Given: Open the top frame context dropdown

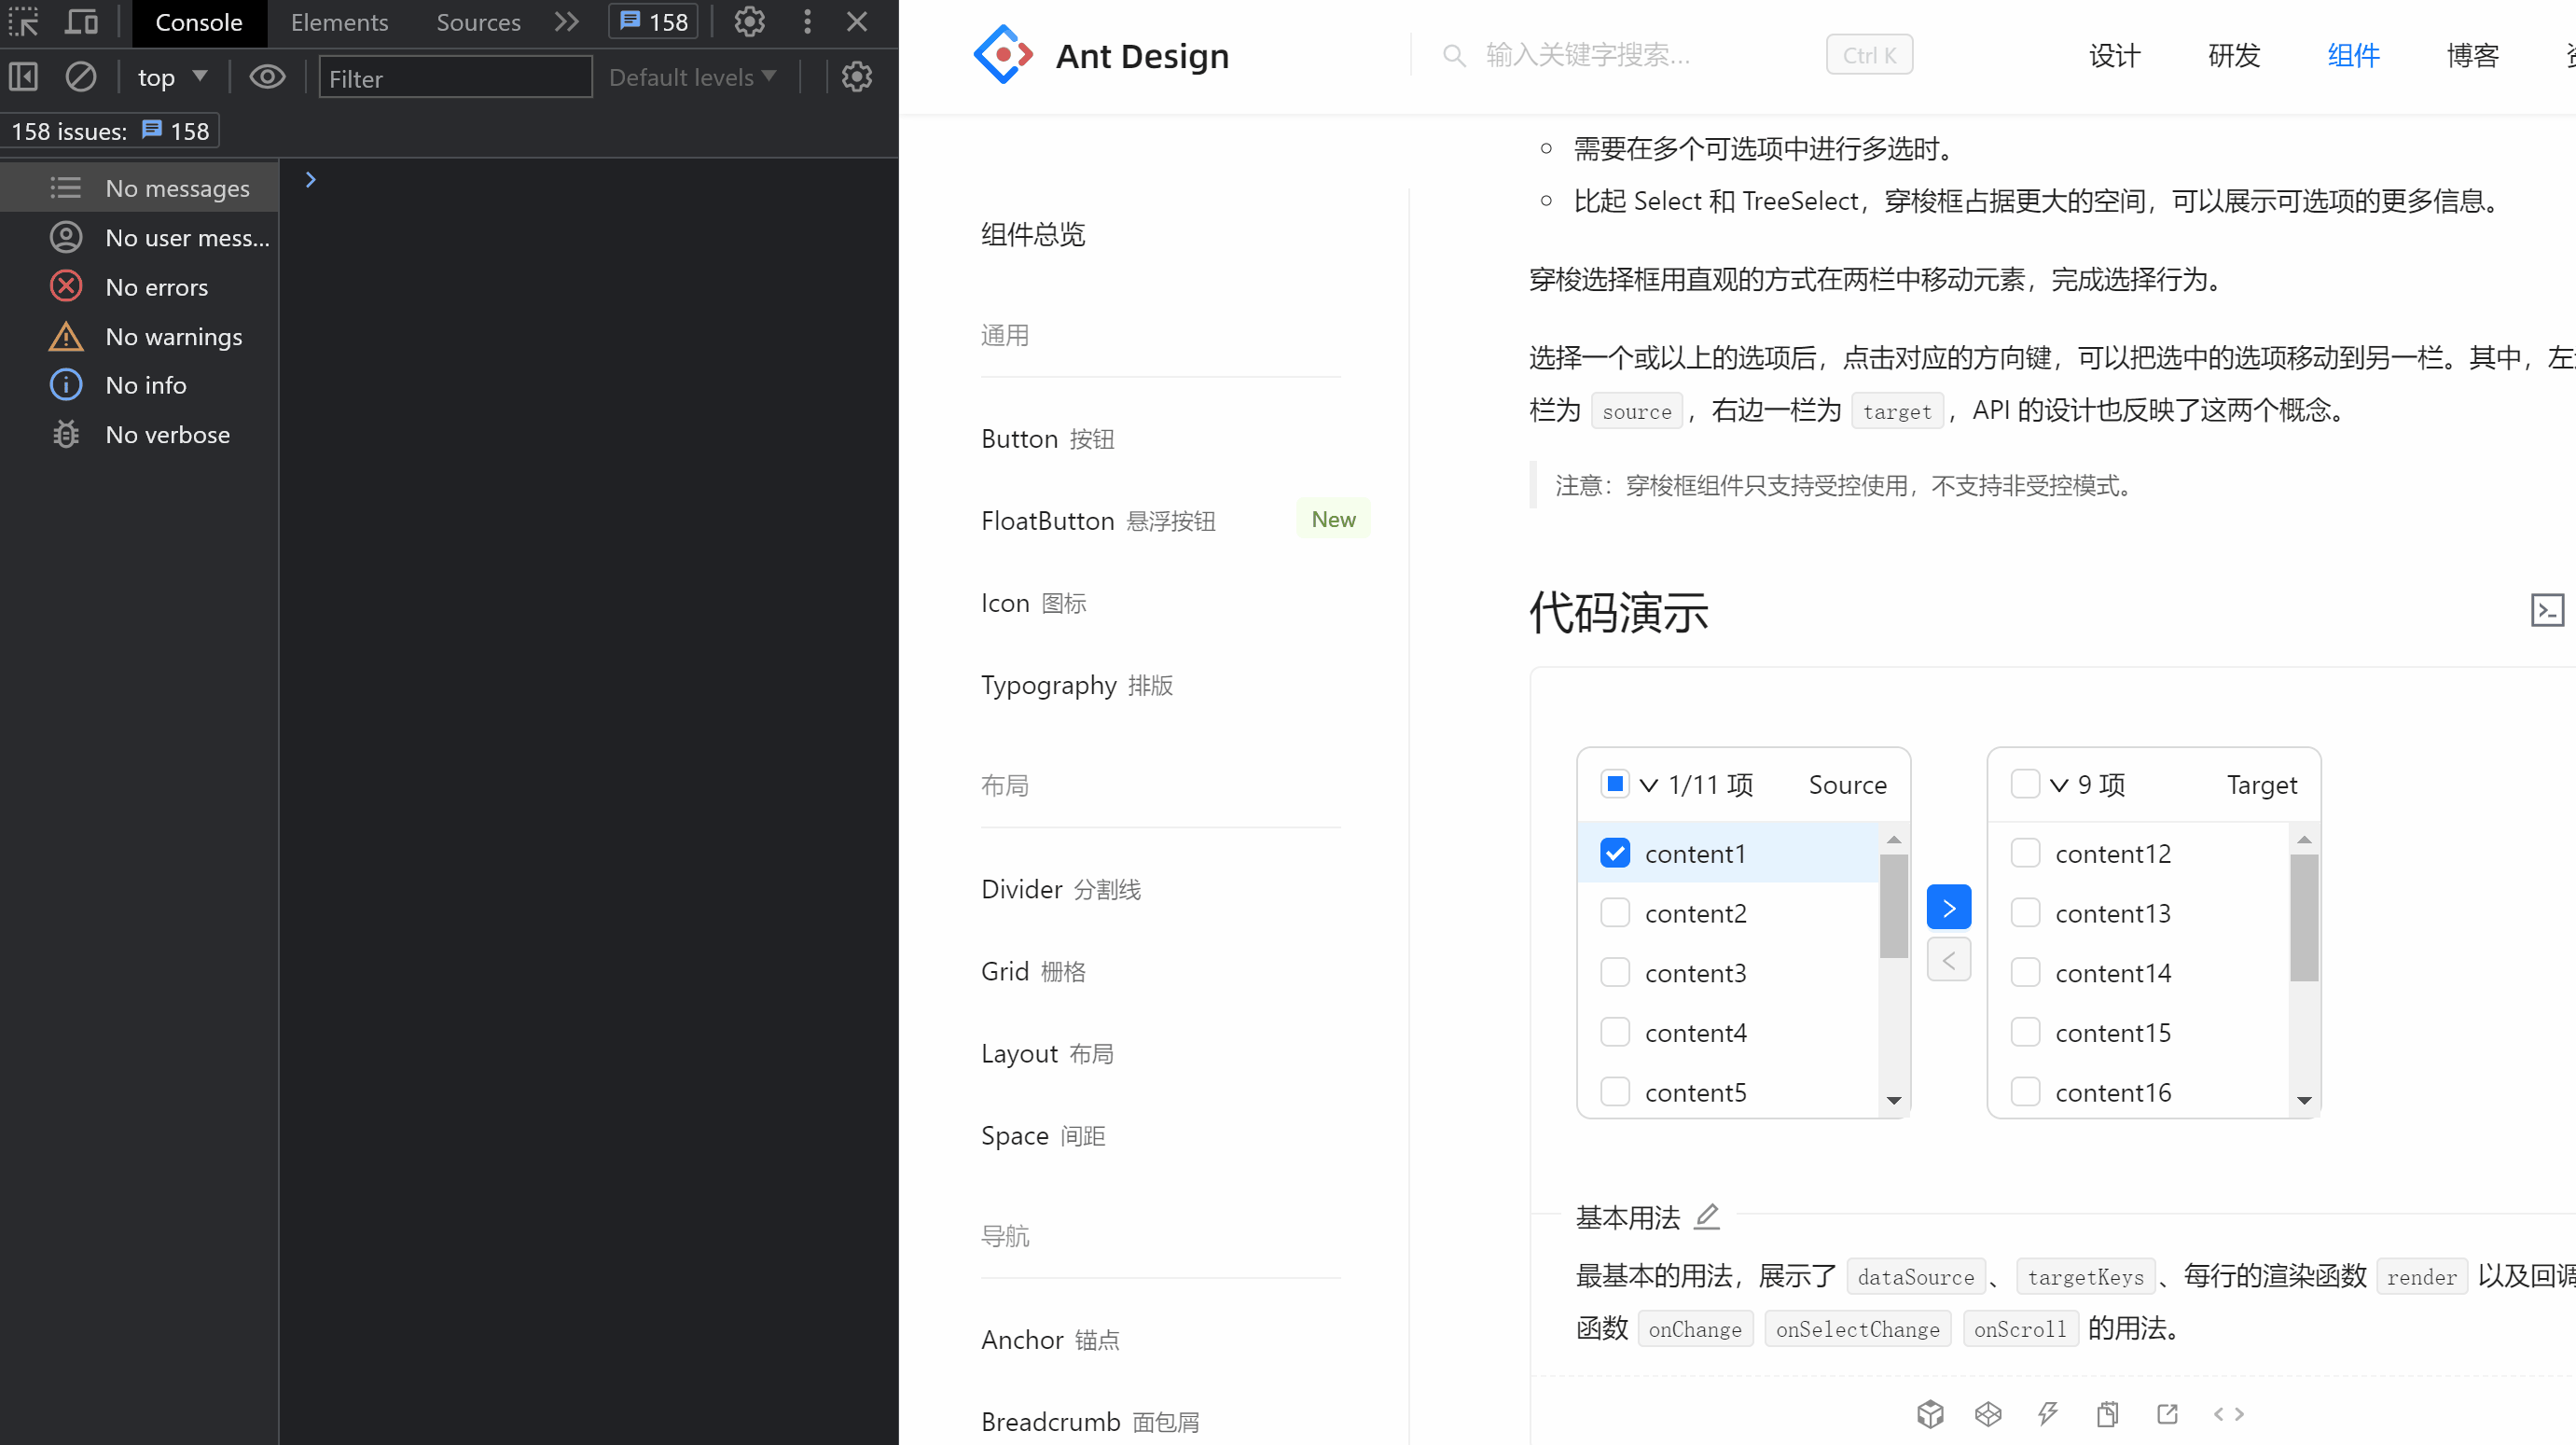Looking at the screenshot, I should (172, 76).
